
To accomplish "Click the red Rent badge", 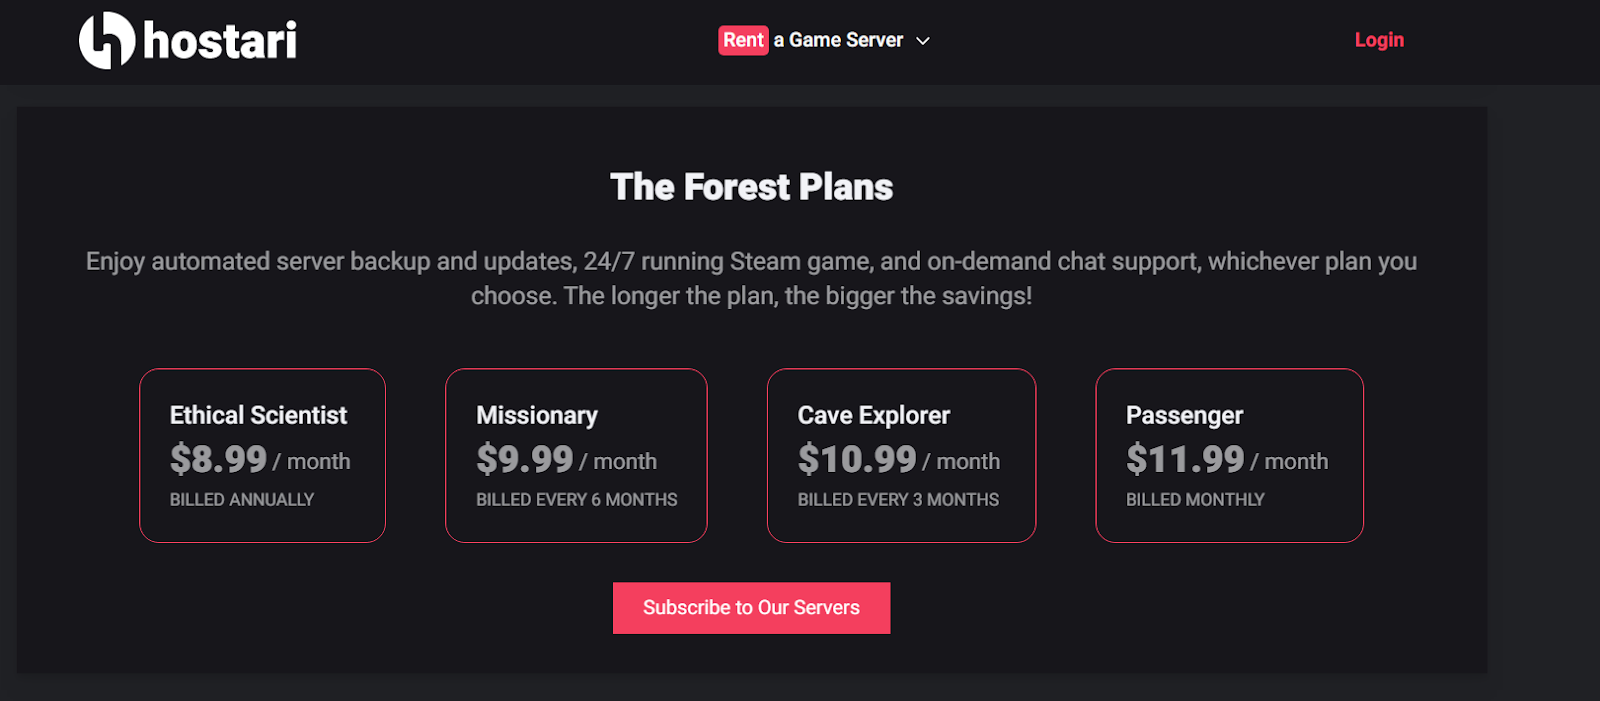I will click(743, 40).
